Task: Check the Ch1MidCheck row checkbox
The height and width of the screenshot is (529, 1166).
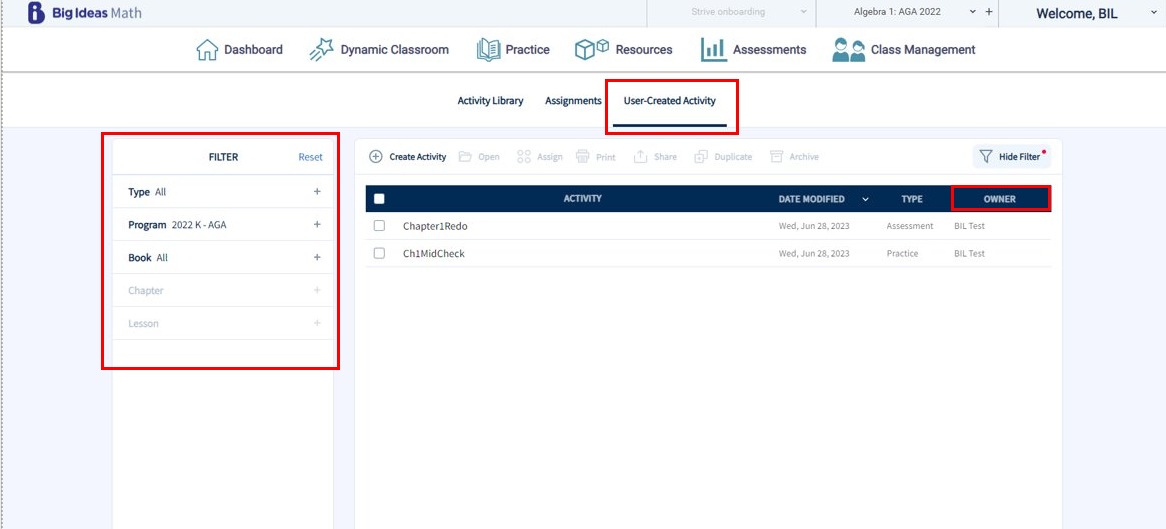Action: coord(379,253)
